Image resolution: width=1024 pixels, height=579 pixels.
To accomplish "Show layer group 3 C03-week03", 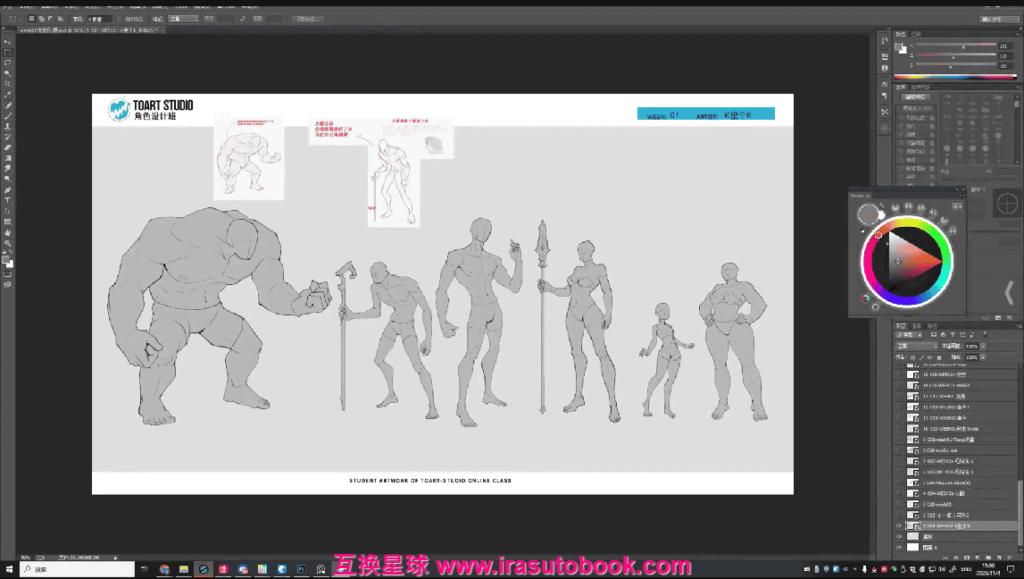I will coord(899,504).
